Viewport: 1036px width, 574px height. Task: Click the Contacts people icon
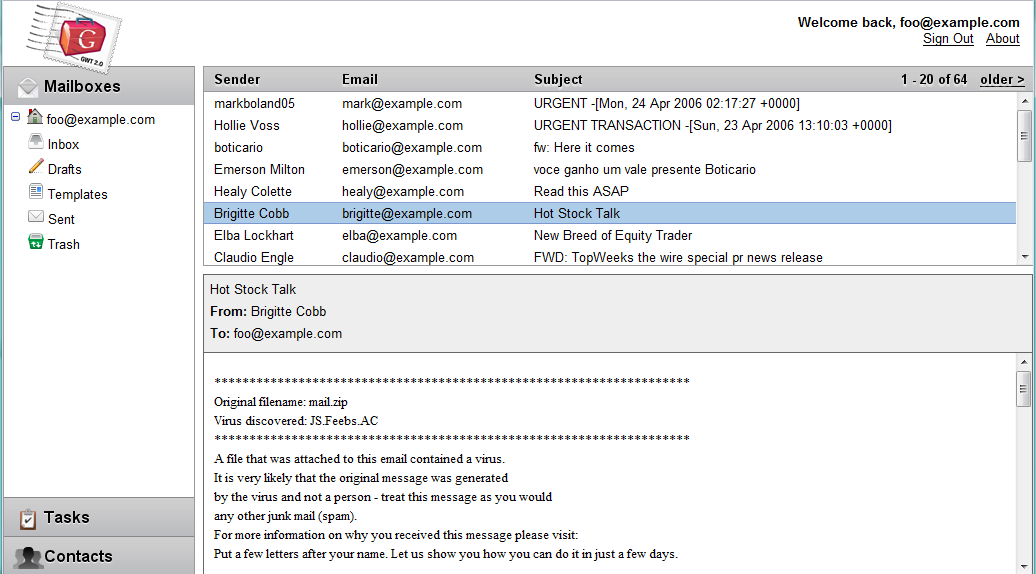28,557
